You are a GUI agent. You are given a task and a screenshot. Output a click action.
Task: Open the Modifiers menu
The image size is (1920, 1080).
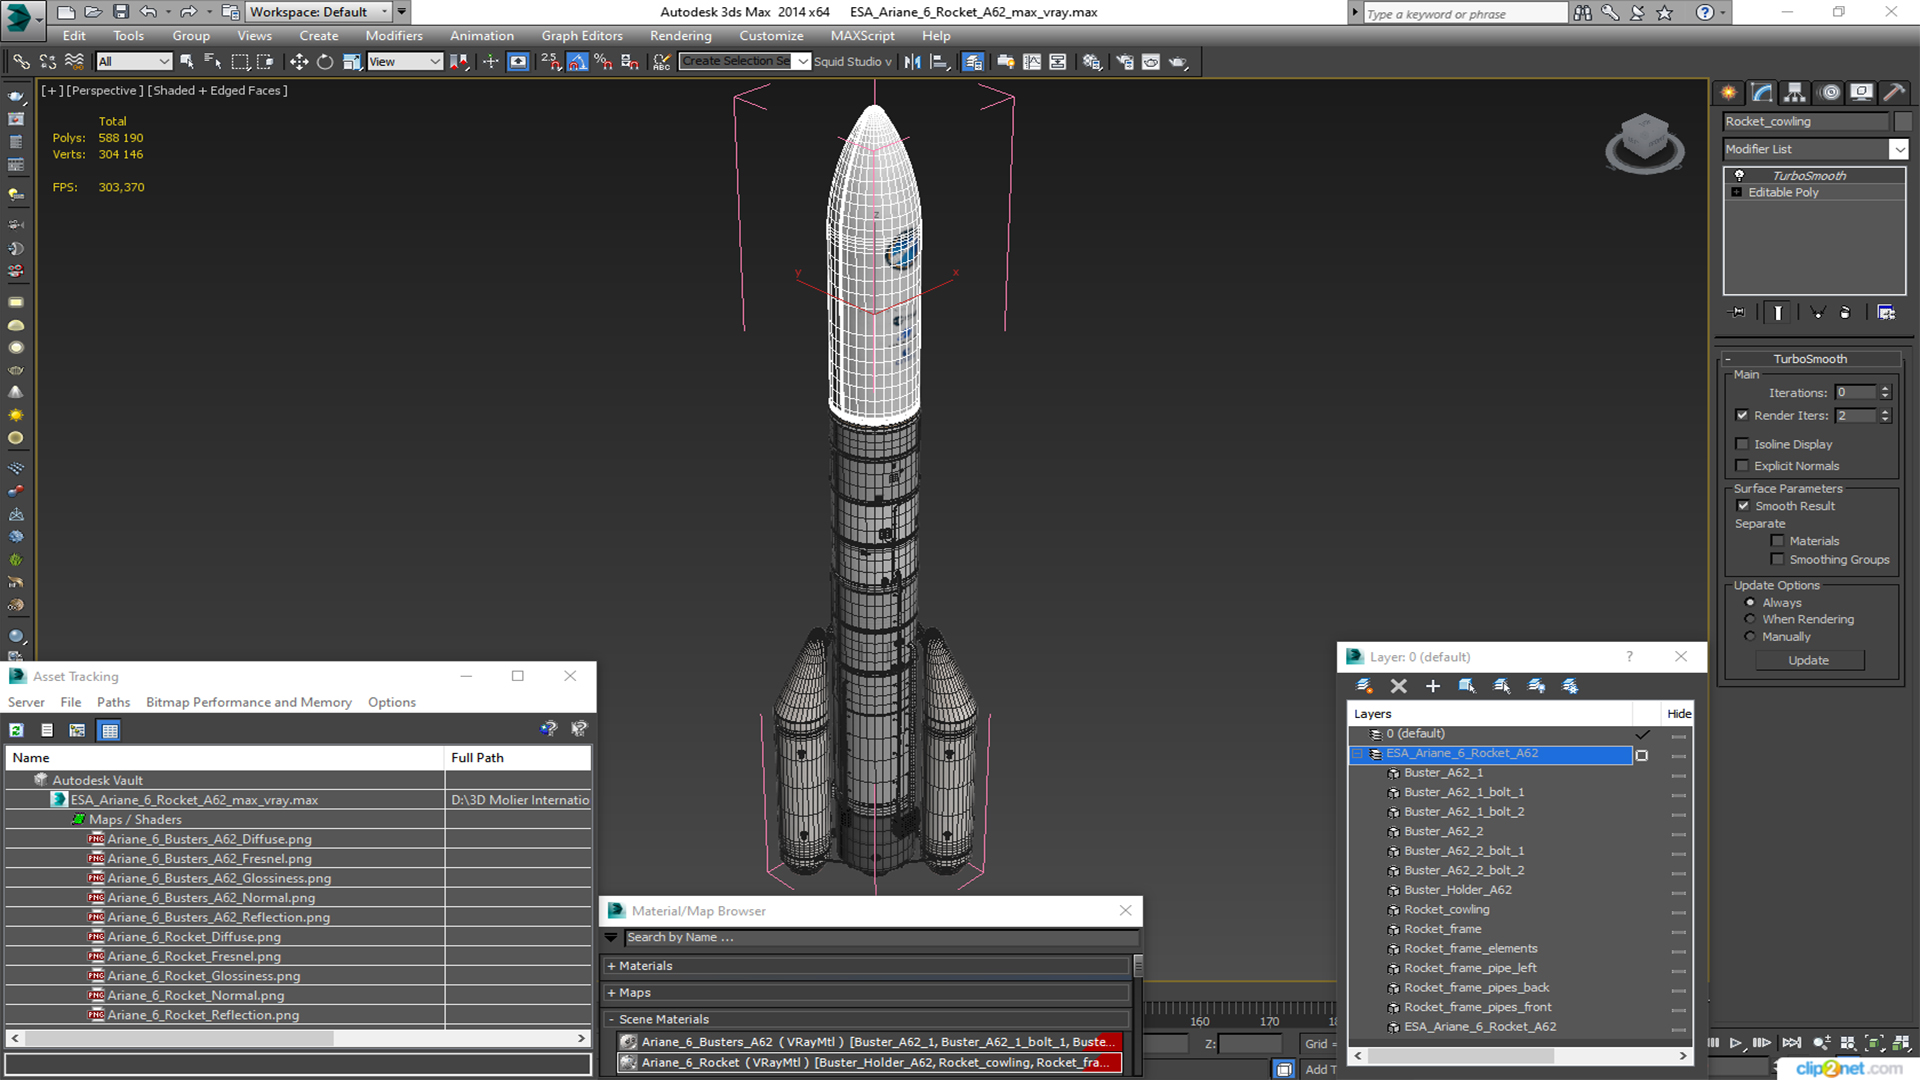coord(394,36)
